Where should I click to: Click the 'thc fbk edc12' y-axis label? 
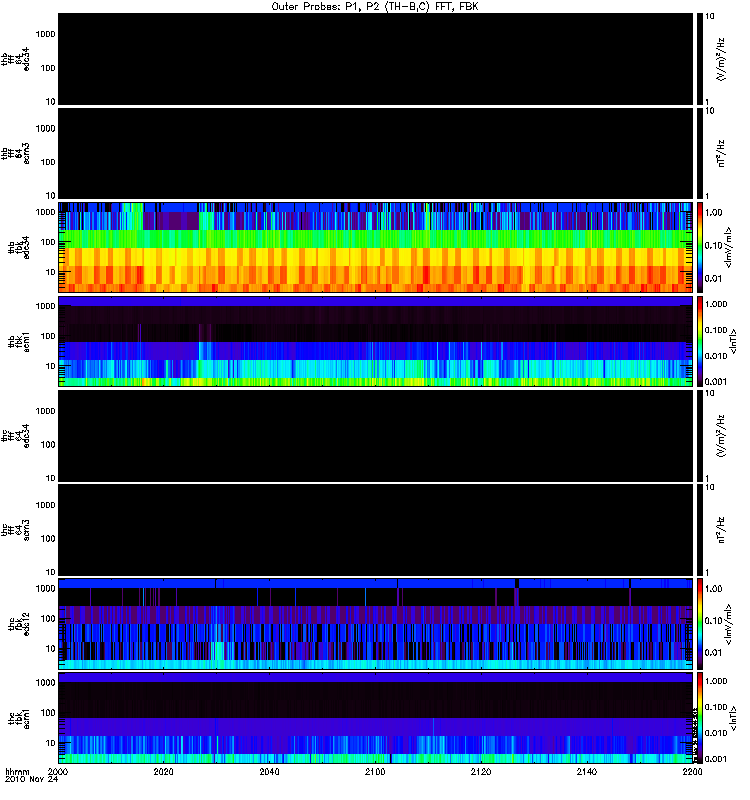pos(18,624)
